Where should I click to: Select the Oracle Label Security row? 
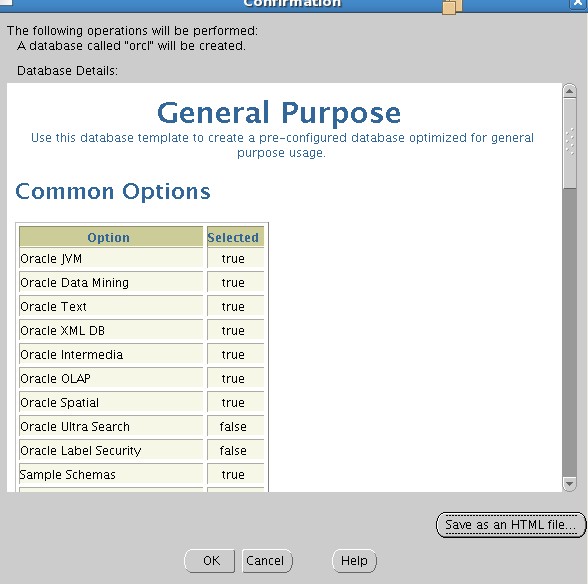[142, 450]
